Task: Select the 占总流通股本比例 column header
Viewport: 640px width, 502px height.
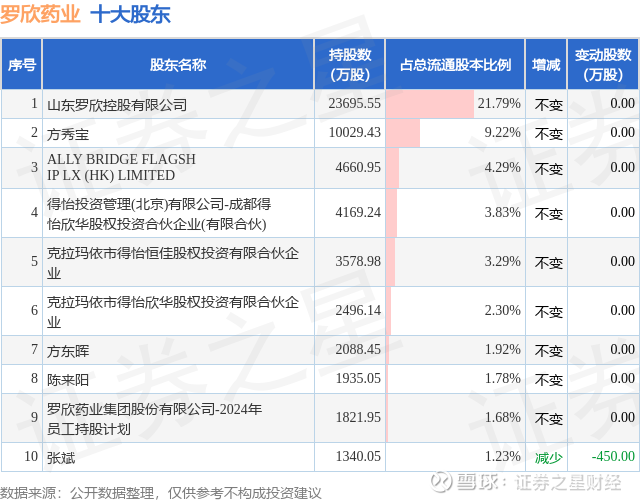Action: pyautogui.click(x=455, y=64)
